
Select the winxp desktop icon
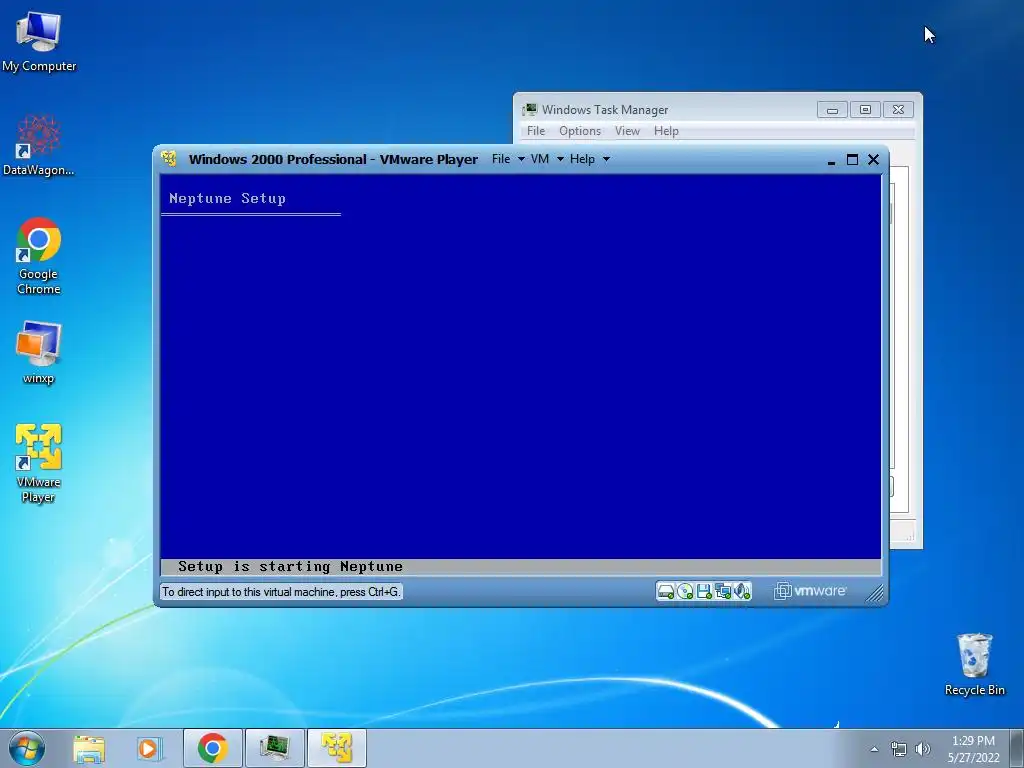pos(39,353)
